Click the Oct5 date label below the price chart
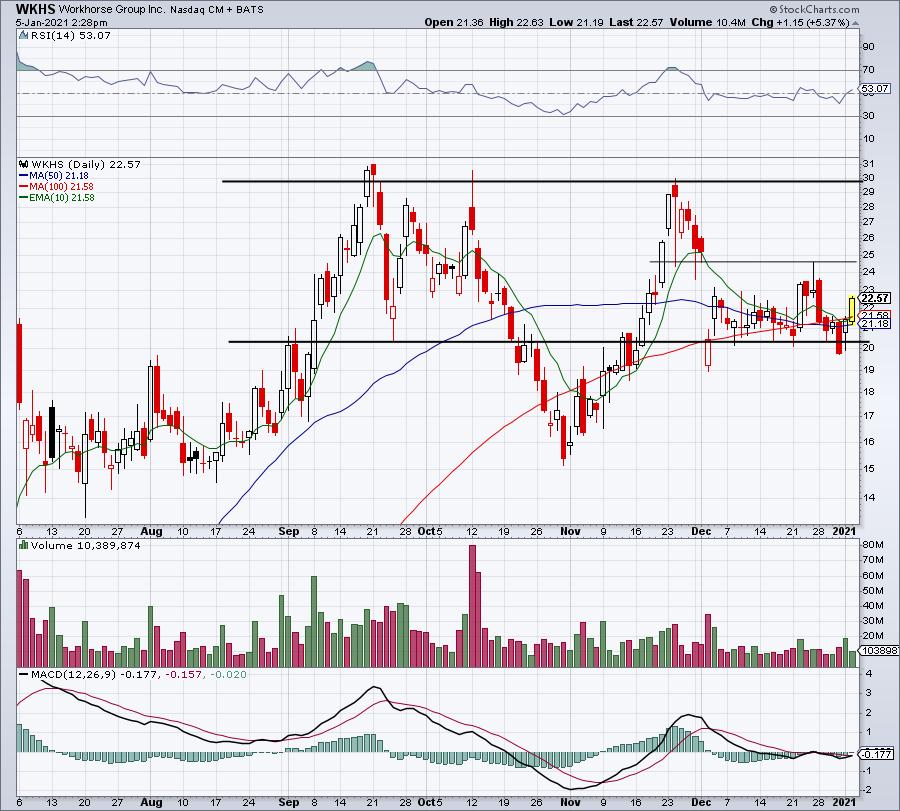 [430, 531]
